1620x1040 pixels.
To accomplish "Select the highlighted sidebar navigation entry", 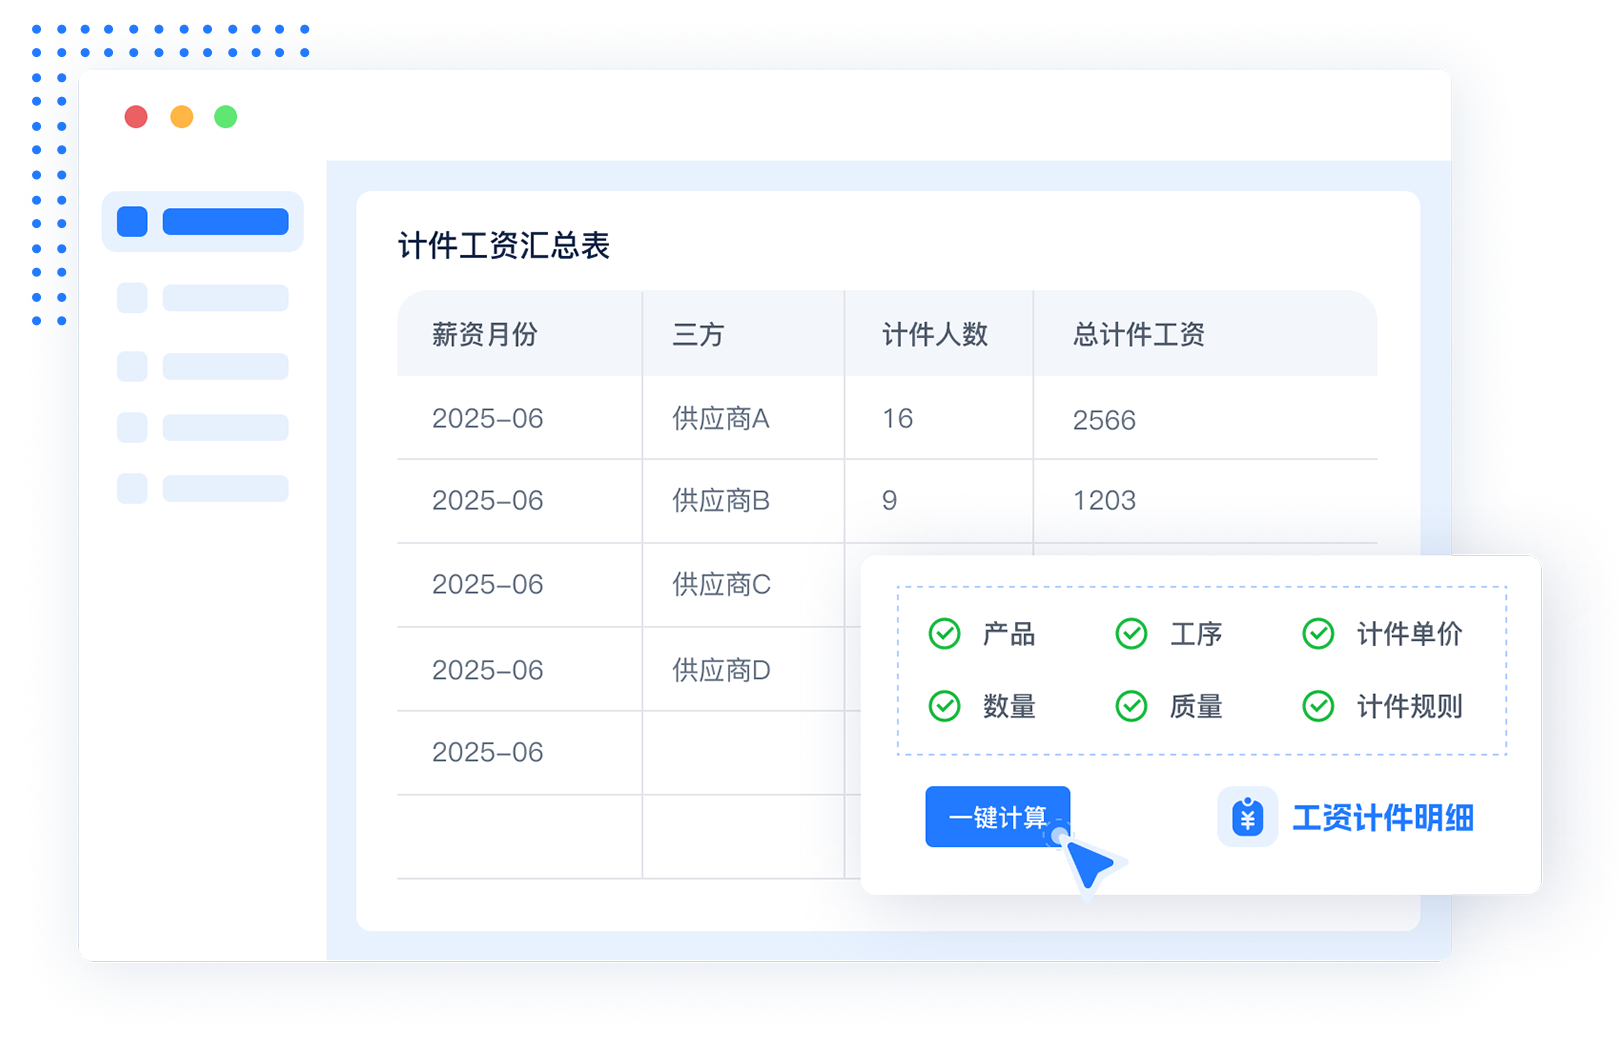I will pyautogui.click(x=203, y=221).
